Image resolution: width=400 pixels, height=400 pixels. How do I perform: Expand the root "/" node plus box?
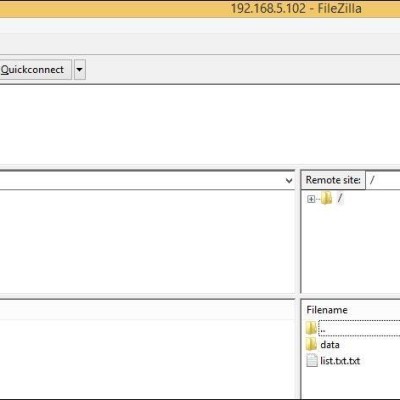(x=311, y=199)
